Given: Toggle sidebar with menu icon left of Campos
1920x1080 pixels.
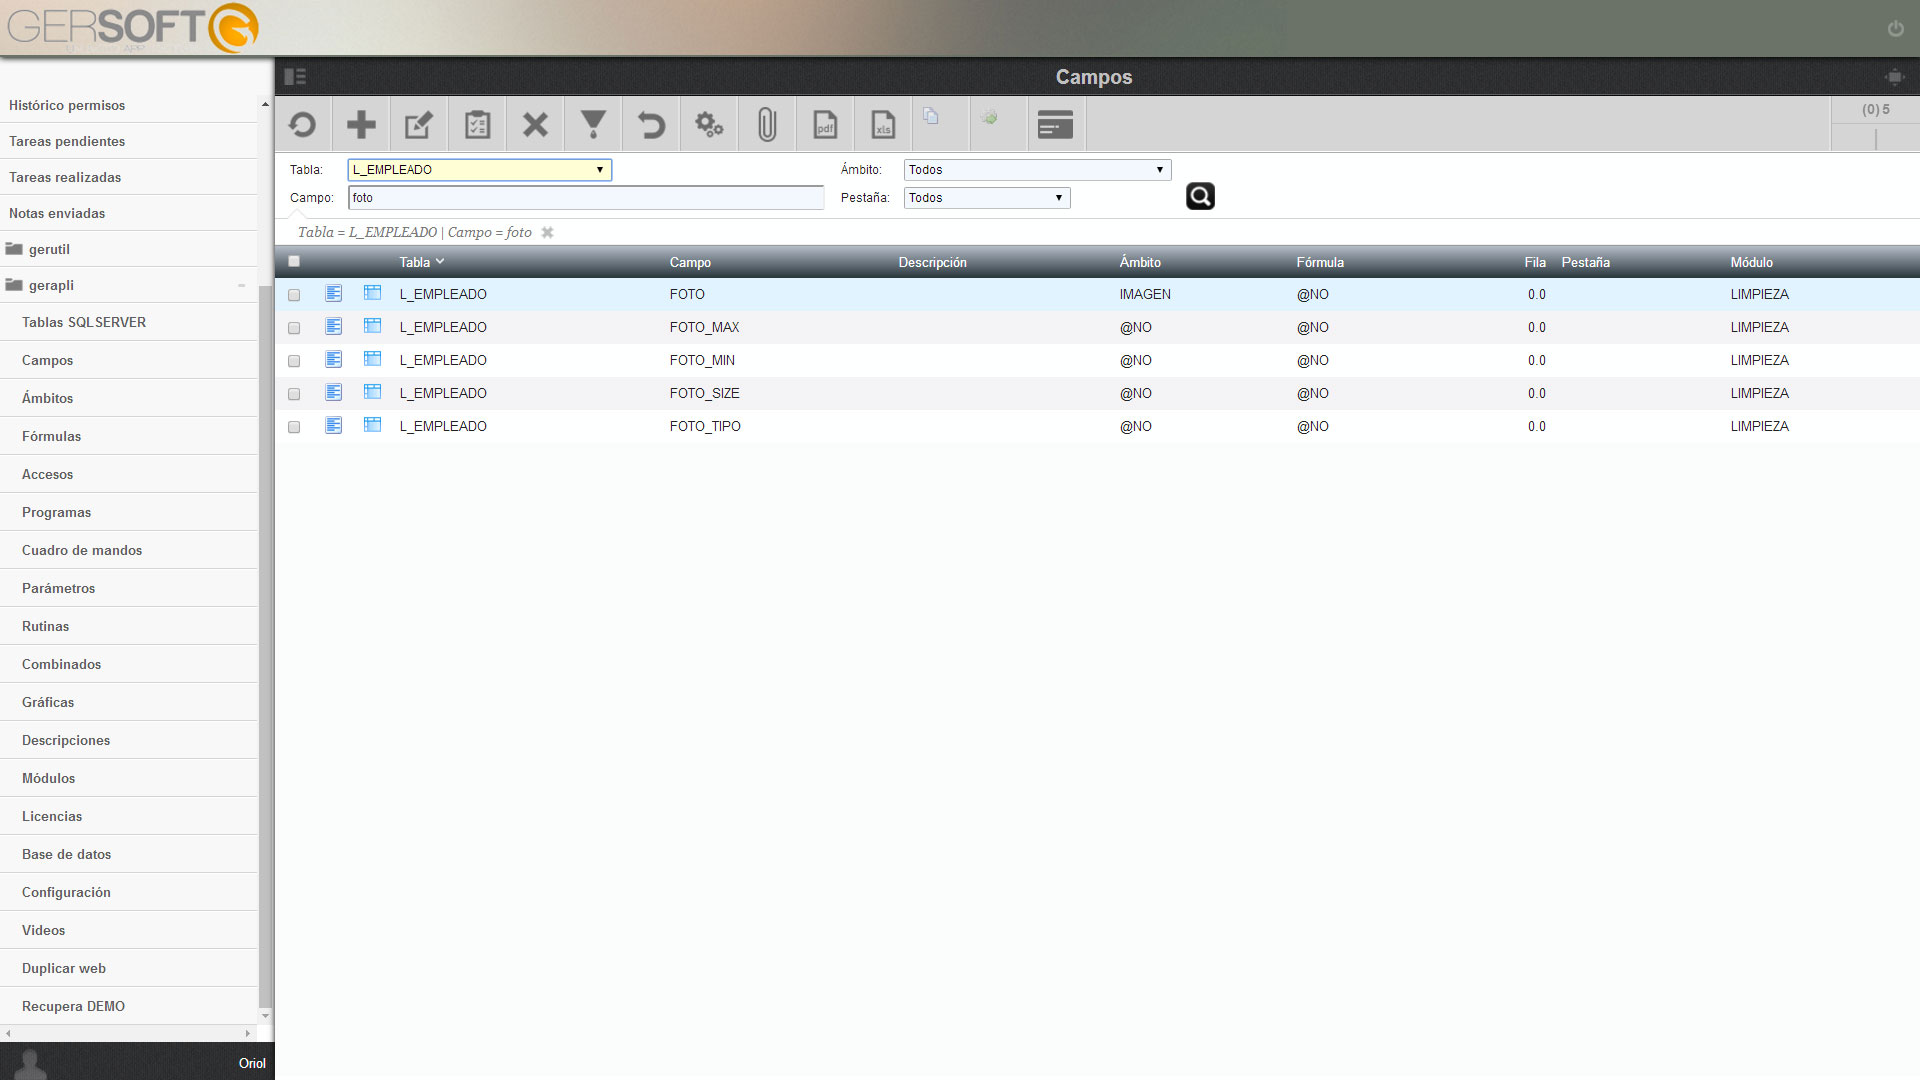Looking at the screenshot, I should point(295,77).
